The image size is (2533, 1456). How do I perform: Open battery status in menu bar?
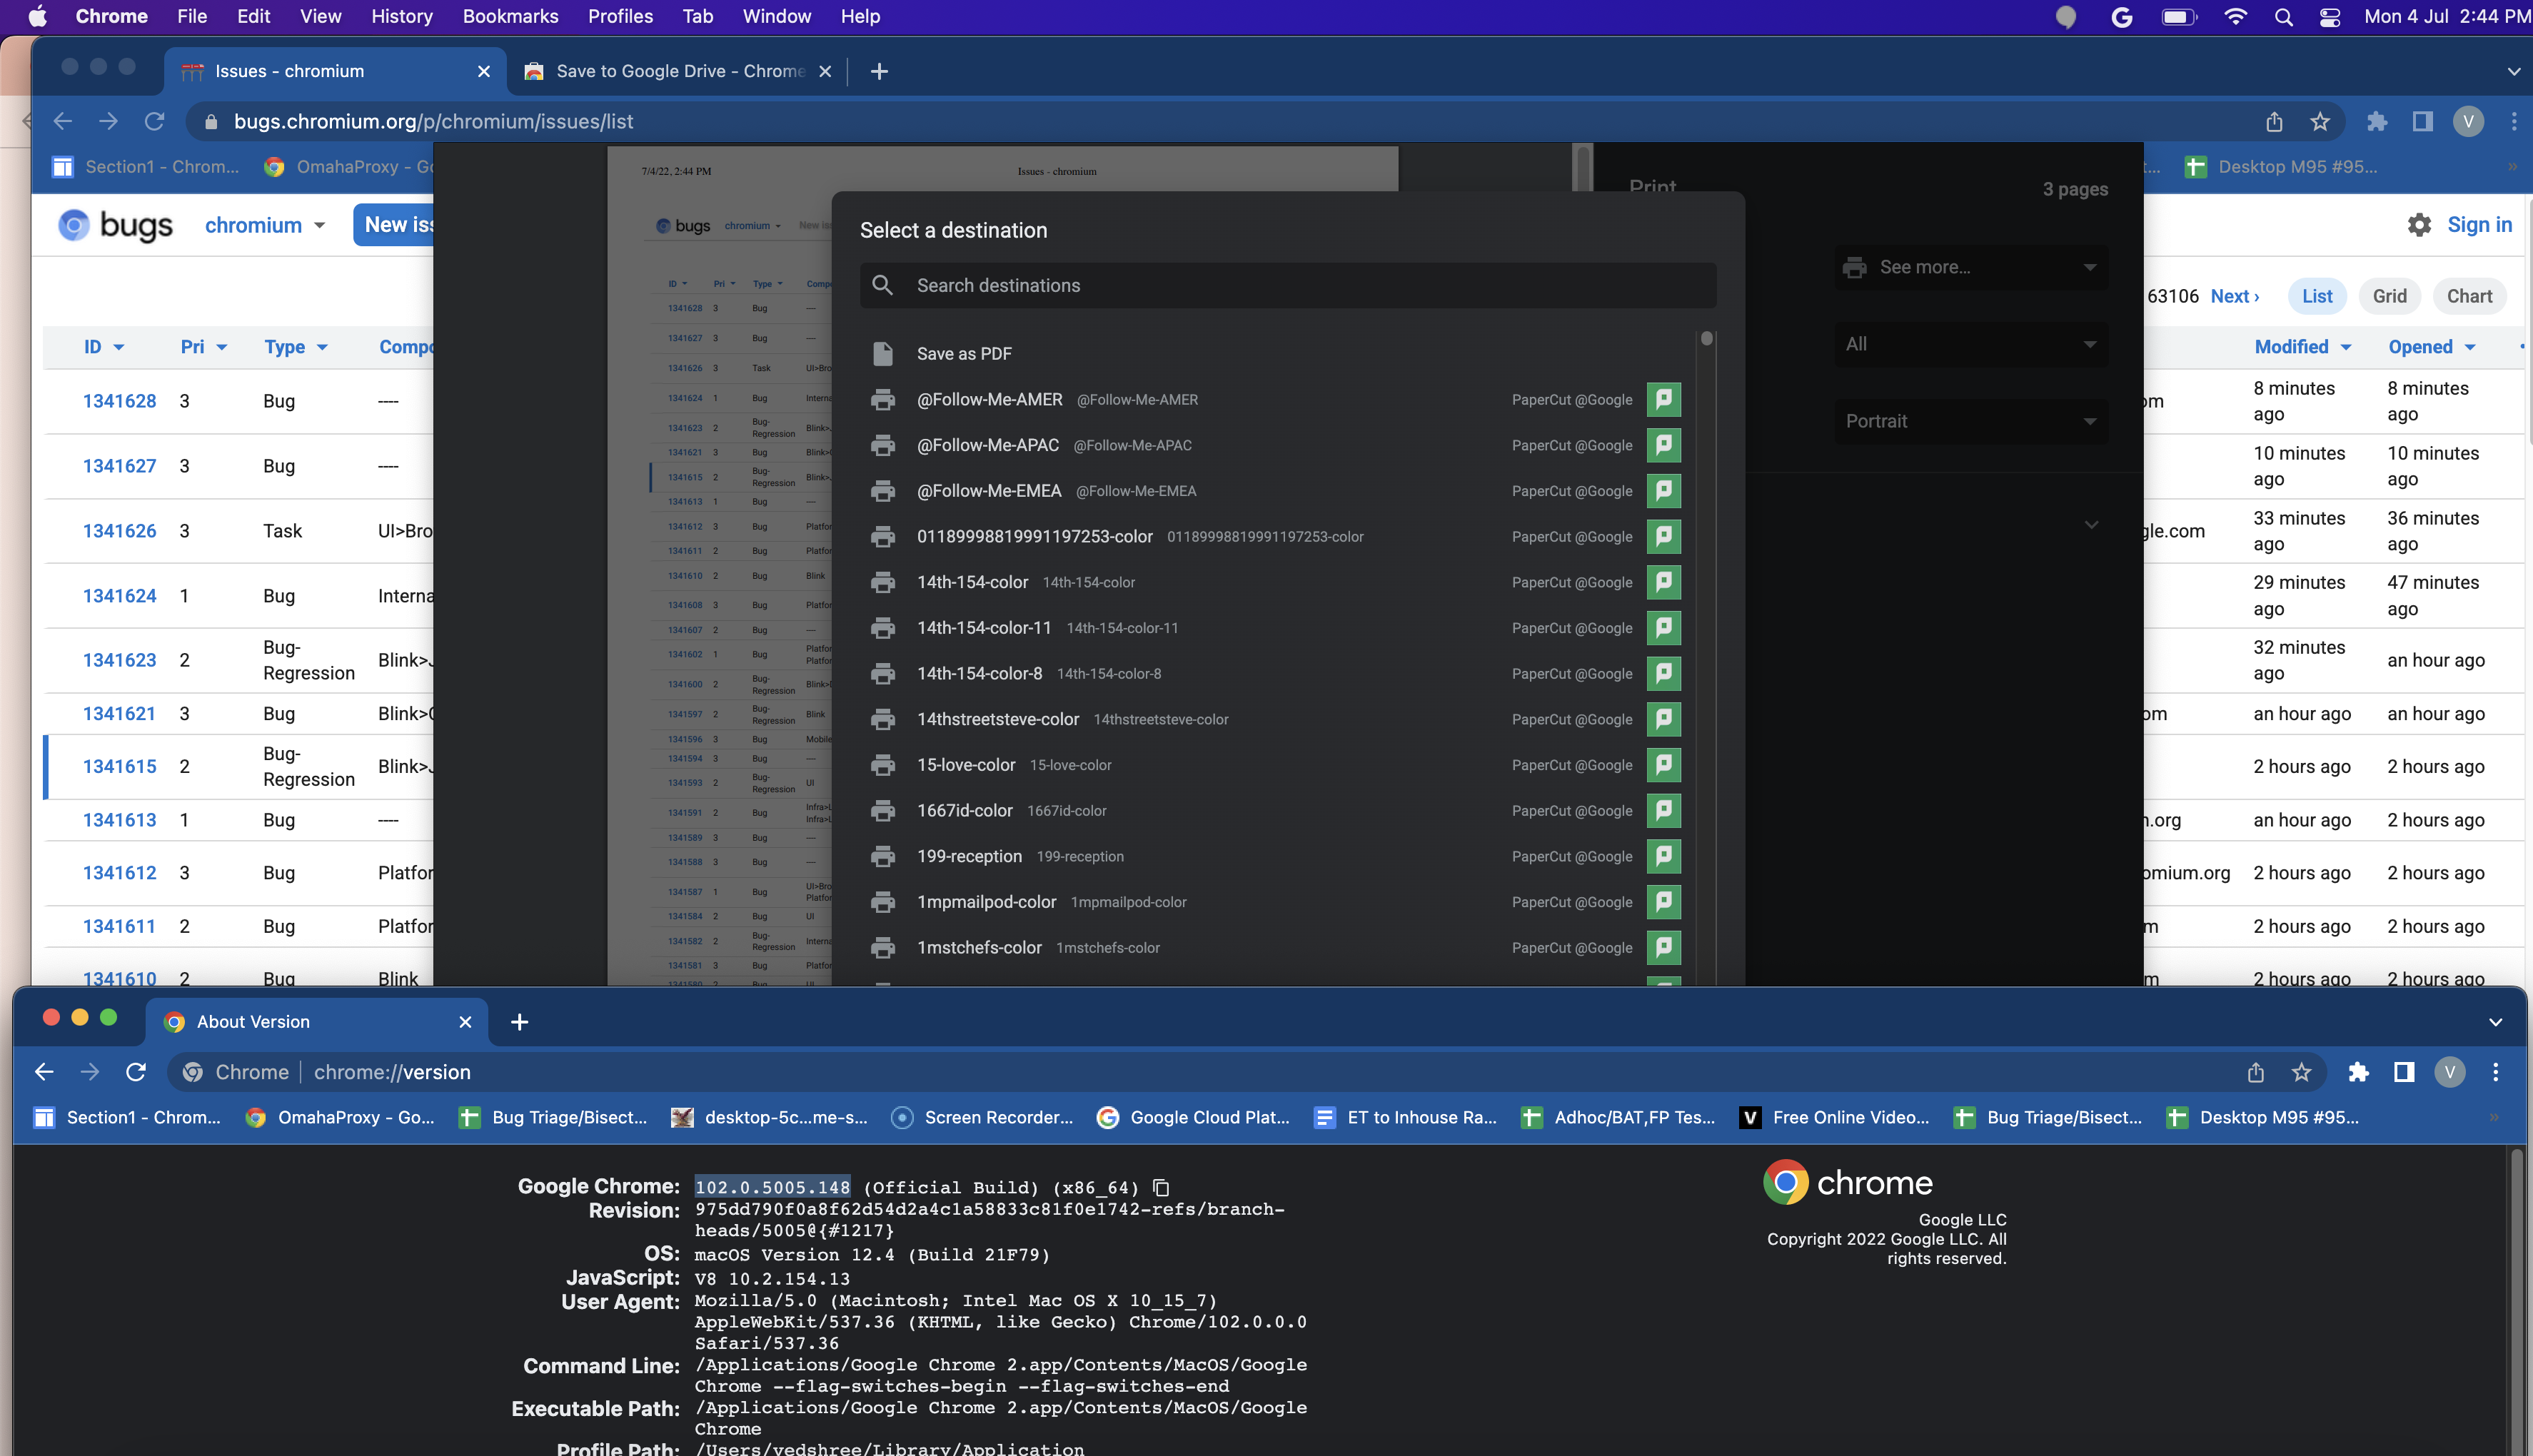click(x=2178, y=17)
